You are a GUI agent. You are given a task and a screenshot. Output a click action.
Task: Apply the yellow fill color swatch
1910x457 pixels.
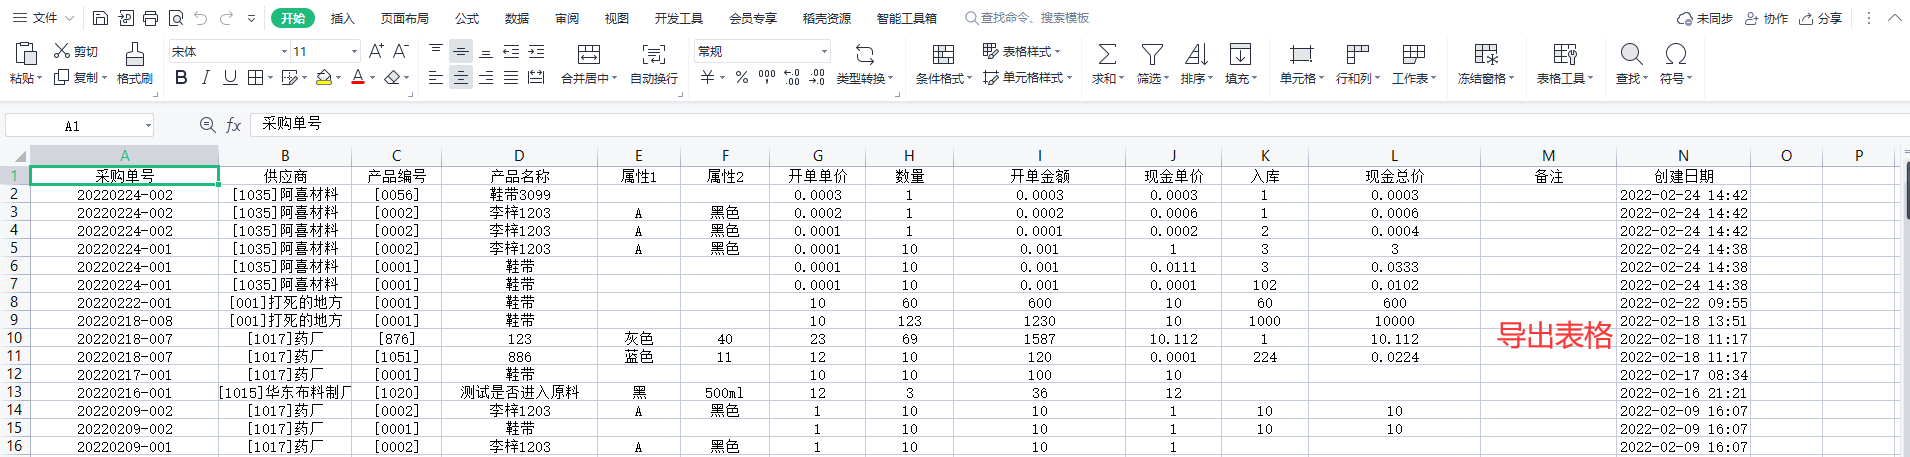coord(323,77)
